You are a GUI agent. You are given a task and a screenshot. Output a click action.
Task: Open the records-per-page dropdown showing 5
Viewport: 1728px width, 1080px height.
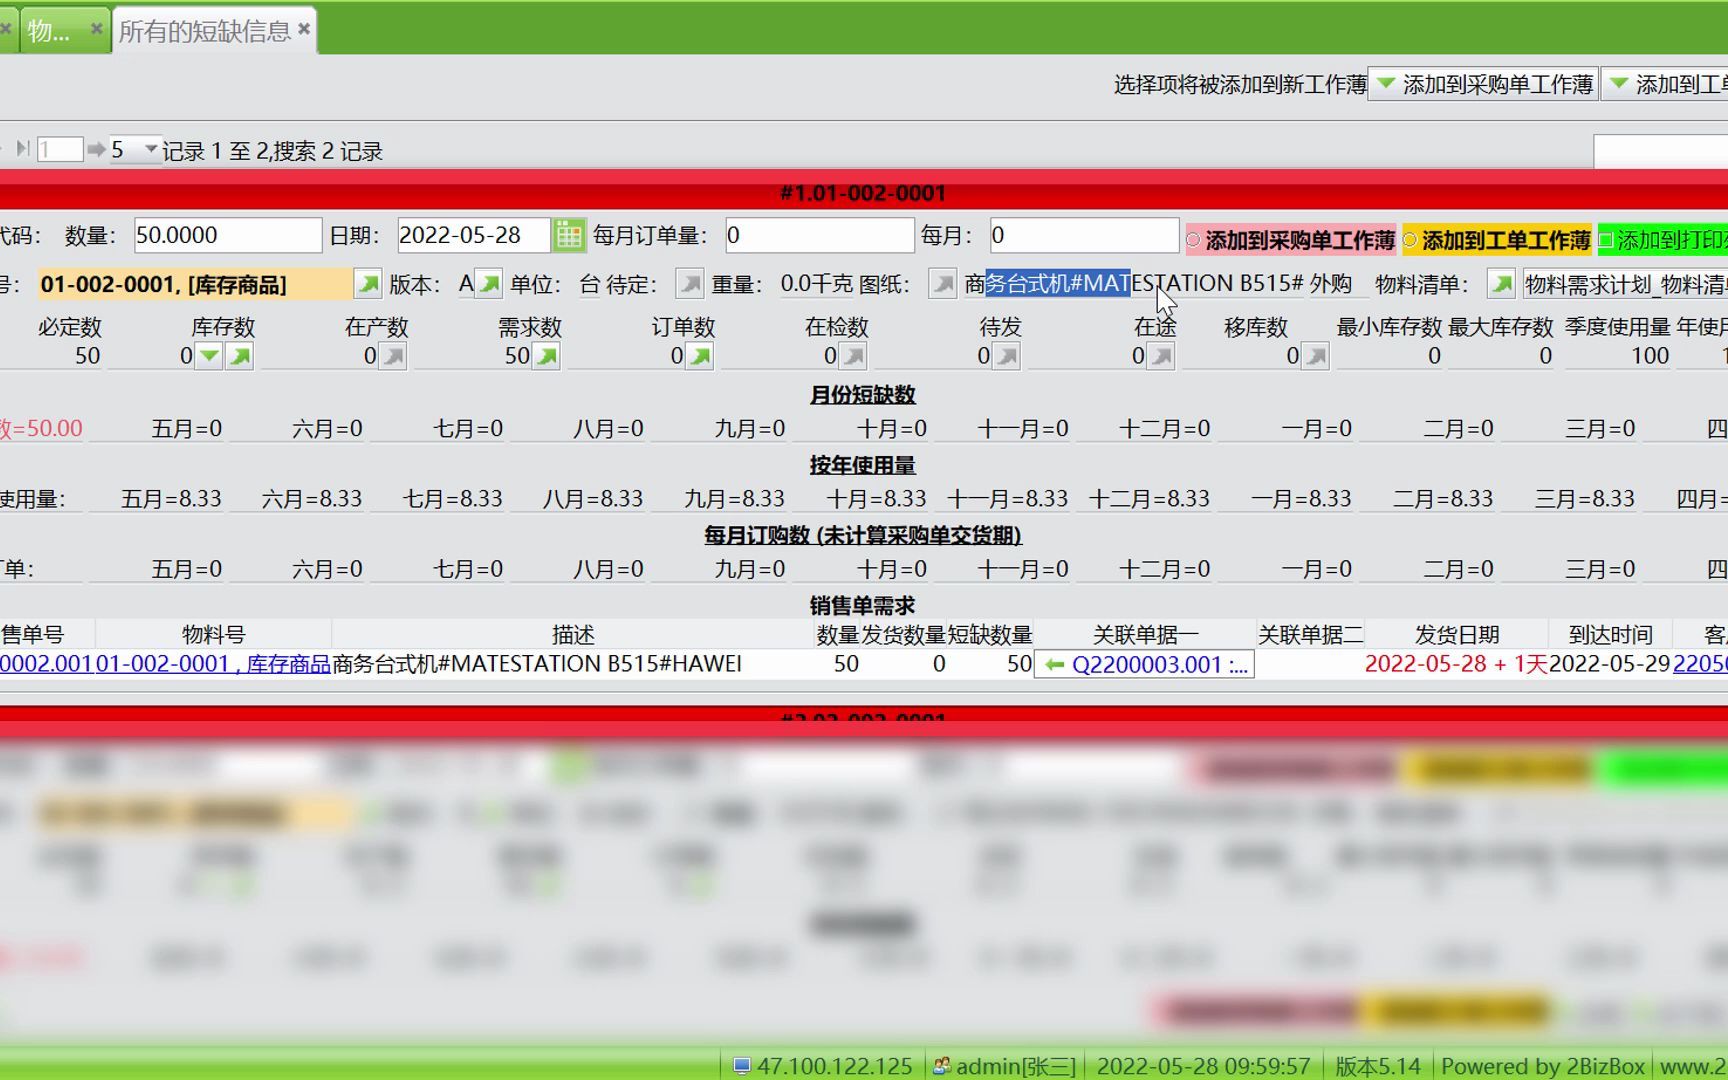click(150, 150)
